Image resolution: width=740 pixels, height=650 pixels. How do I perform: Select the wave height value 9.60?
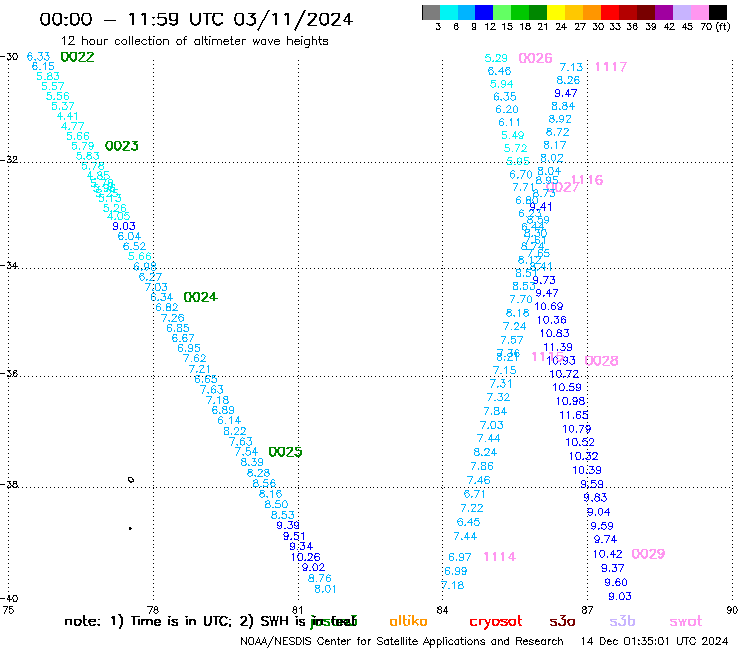coord(616,582)
